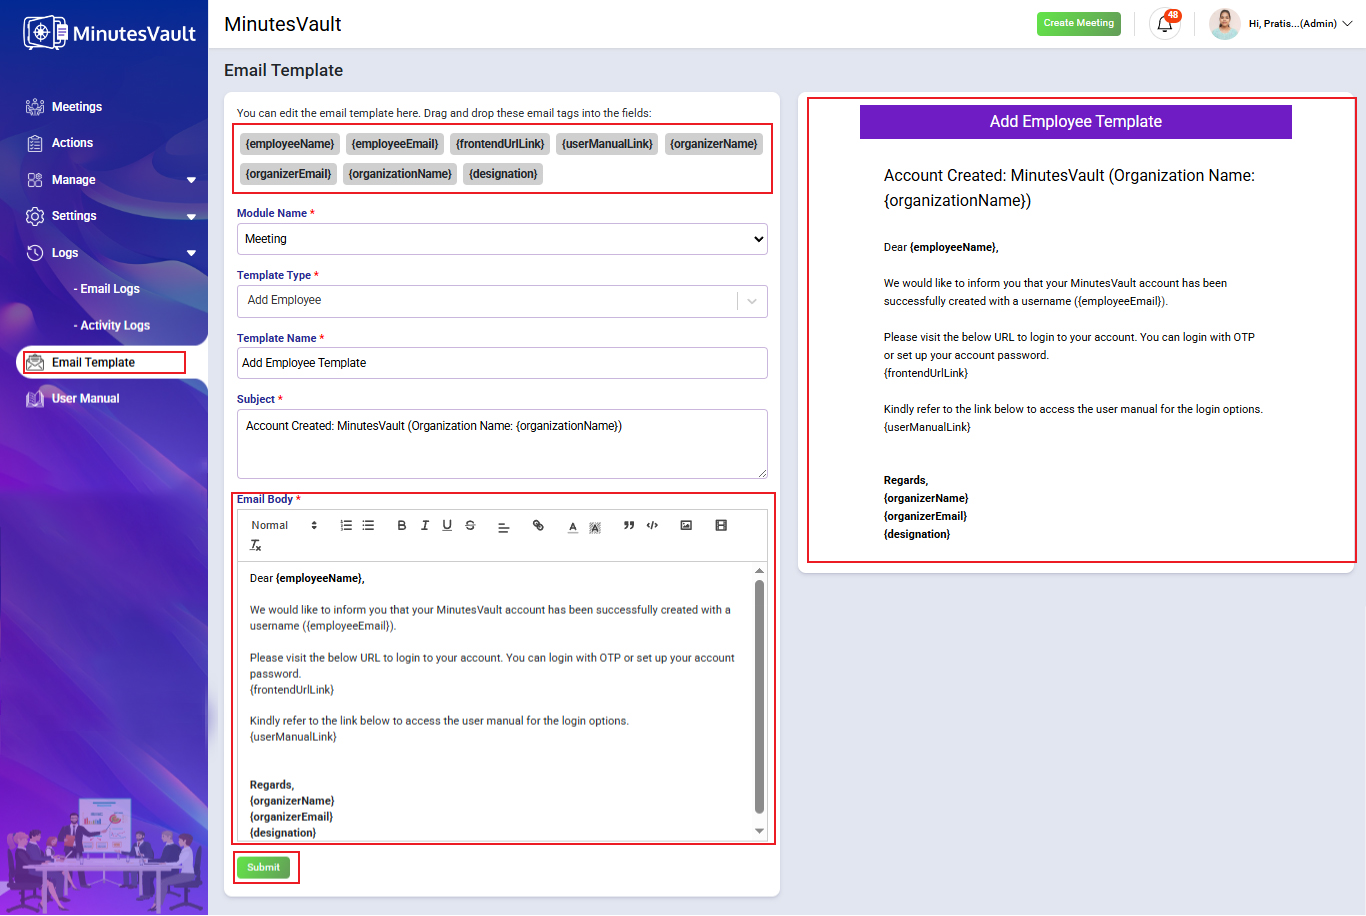Insert a bullet list
The height and width of the screenshot is (916, 1366).
pos(368,526)
